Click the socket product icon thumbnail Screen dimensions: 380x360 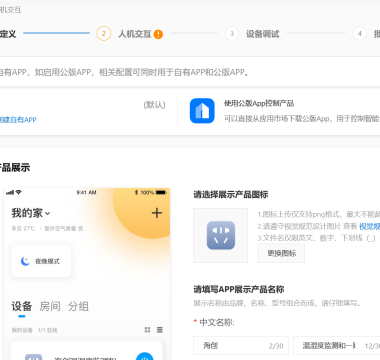coord(221,235)
